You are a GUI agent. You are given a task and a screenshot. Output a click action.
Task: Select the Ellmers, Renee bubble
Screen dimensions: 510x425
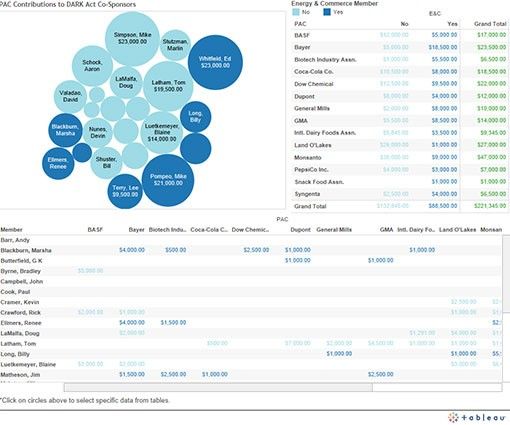coord(58,163)
